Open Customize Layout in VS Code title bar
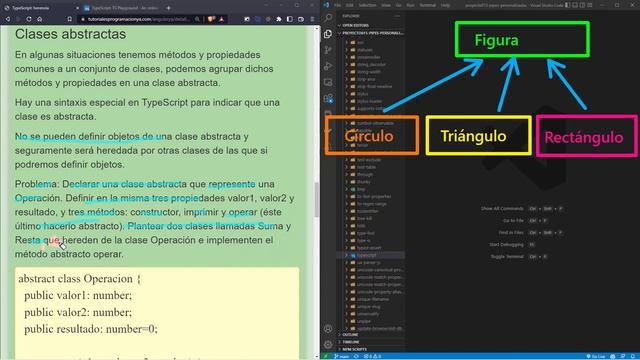 [x=590, y=5]
